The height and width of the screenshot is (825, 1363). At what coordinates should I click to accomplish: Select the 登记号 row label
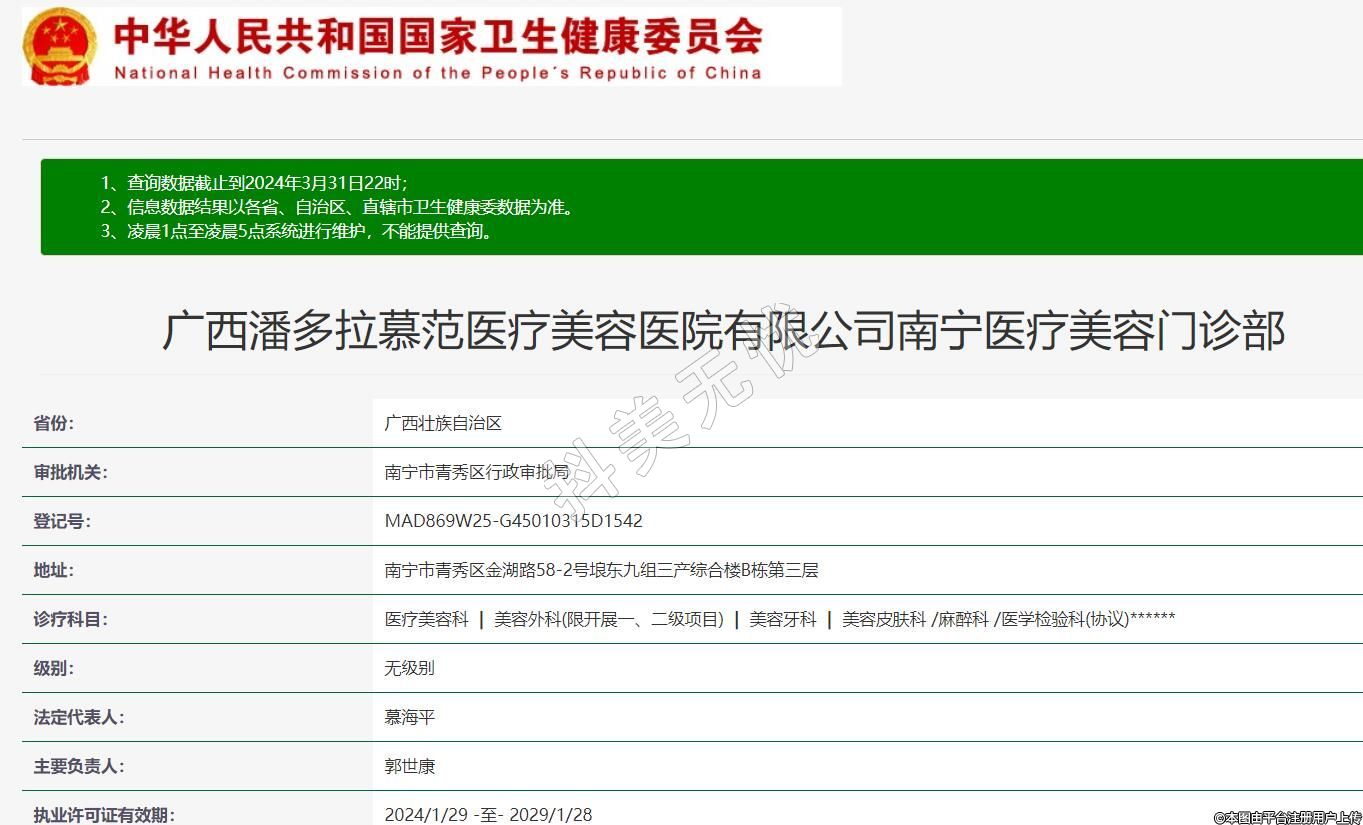(62, 521)
